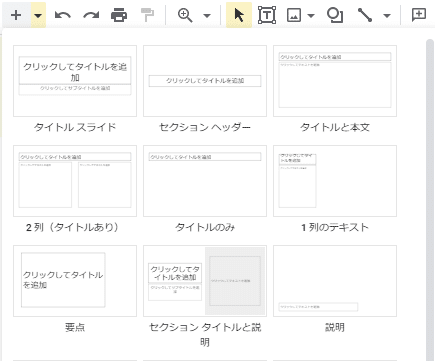Click the 要点 label text
The image size is (435, 361).
coord(75,327)
